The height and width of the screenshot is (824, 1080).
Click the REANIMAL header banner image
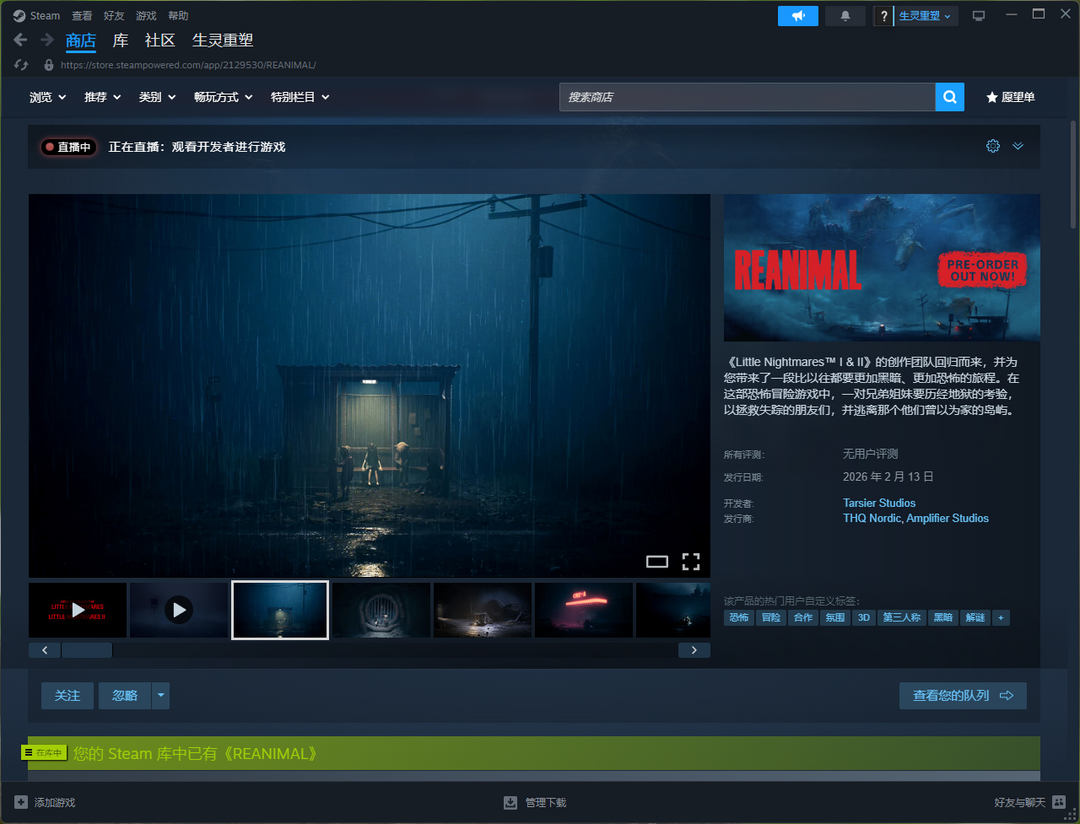(882, 267)
